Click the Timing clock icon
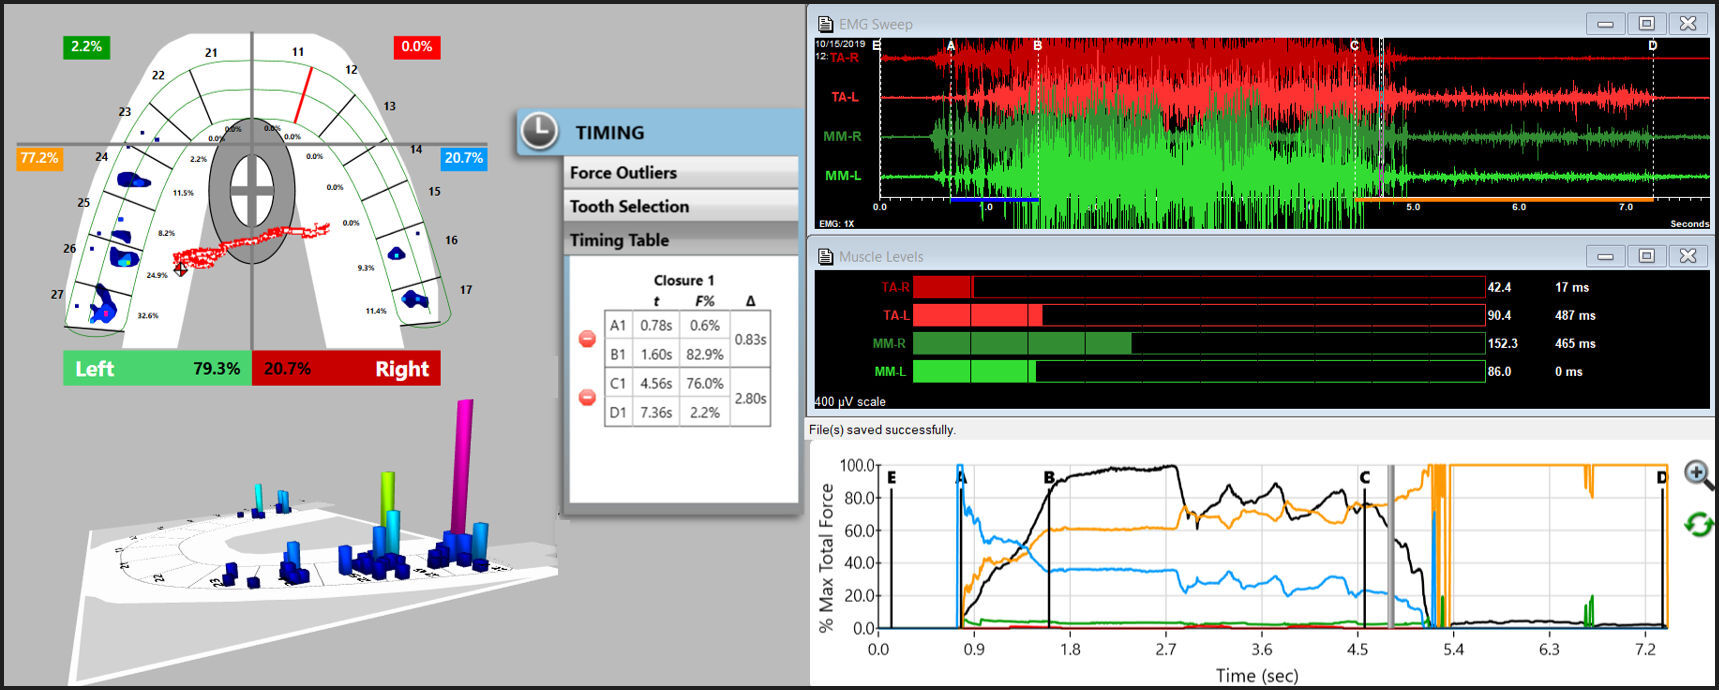The image size is (1719, 690). [x=539, y=131]
